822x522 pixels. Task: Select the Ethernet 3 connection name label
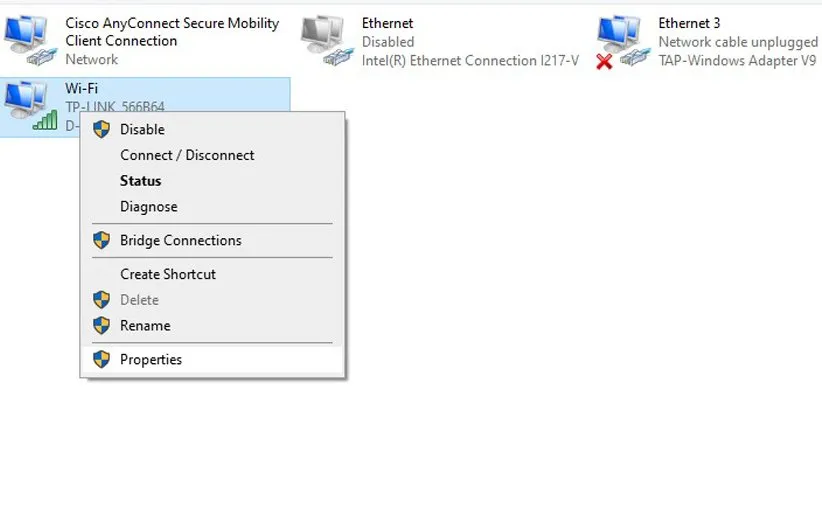pyautogui.click(x=689, y=23)
